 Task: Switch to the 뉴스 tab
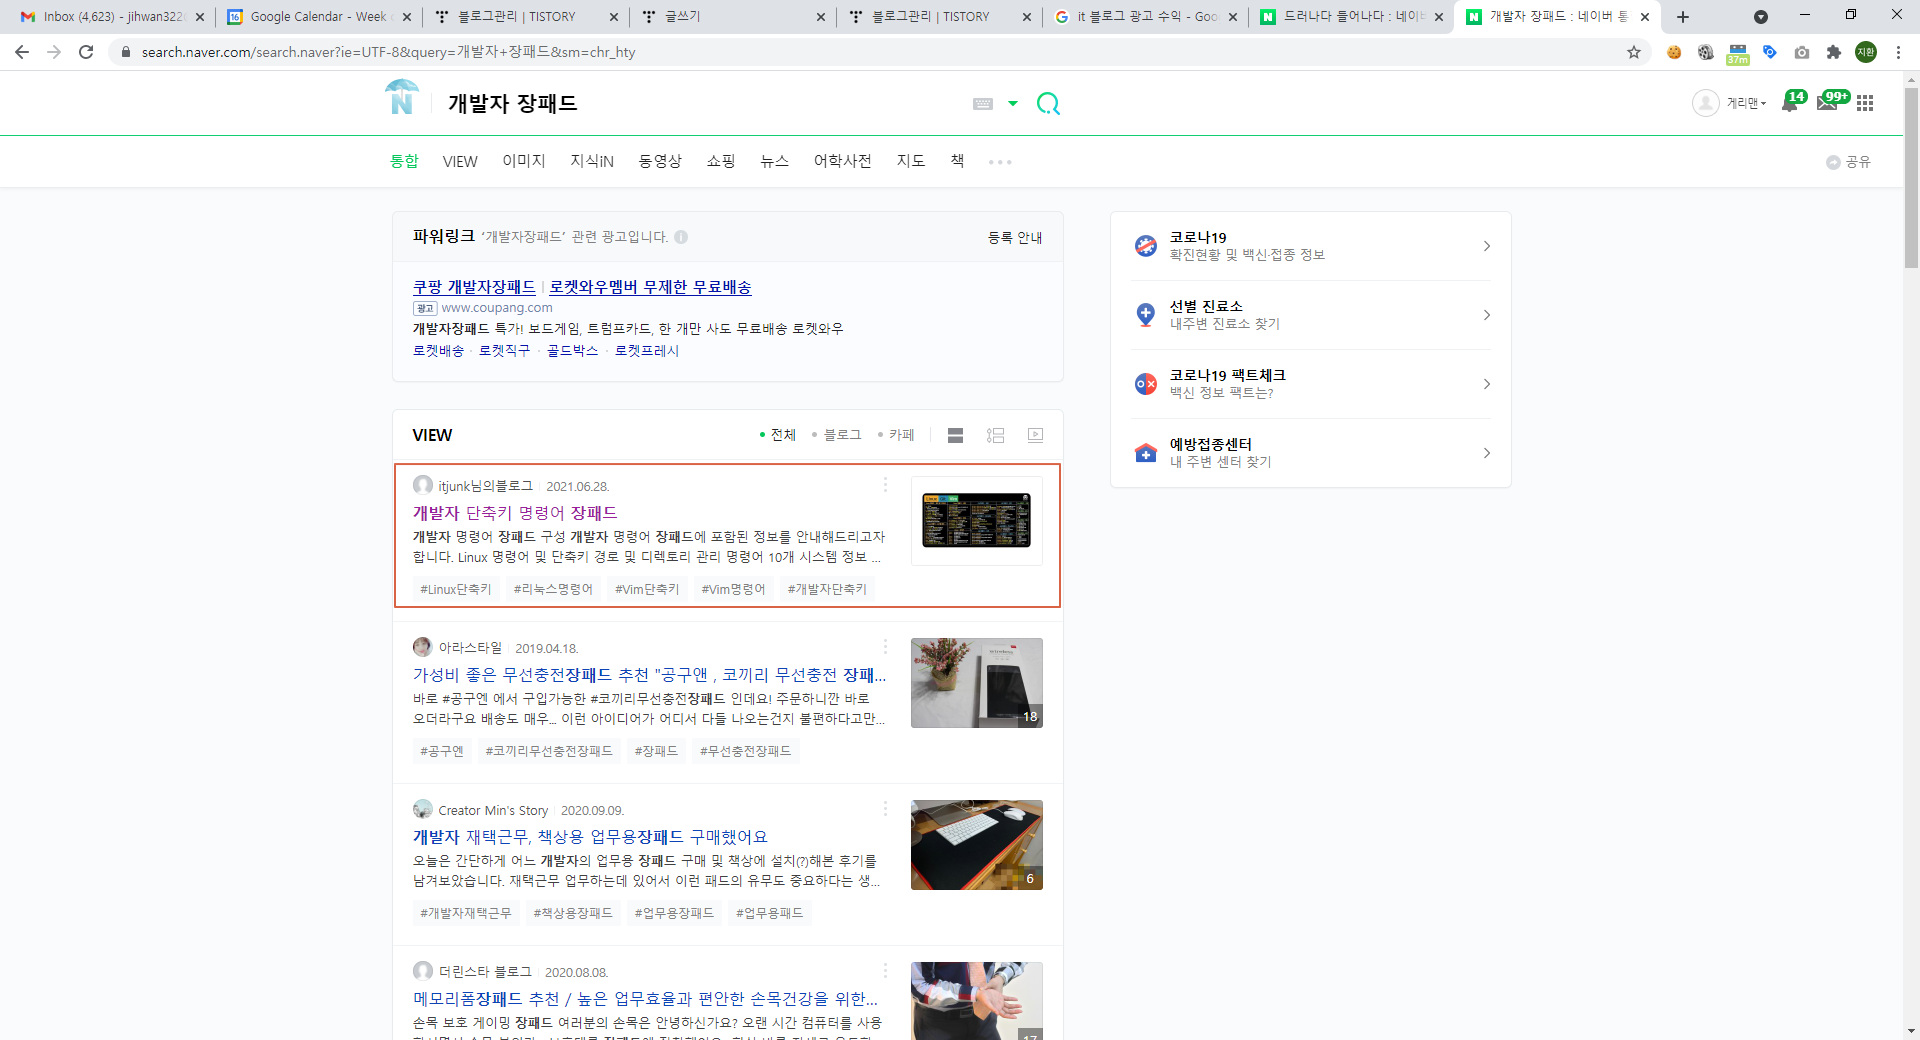tap(775, 161)
